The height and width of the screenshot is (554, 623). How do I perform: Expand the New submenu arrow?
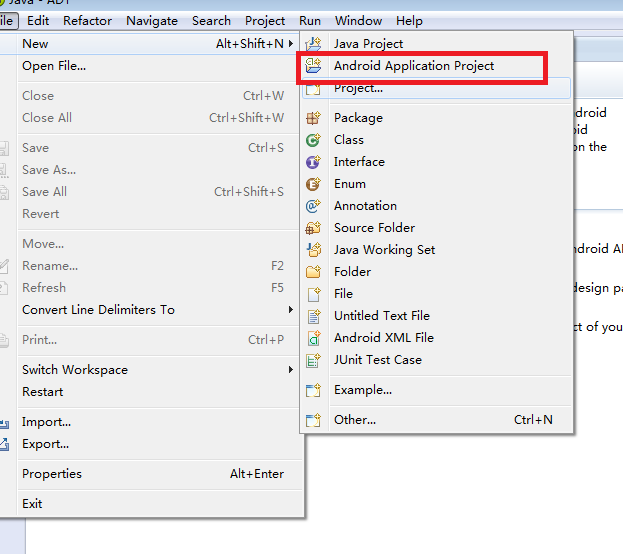click(x=291, y=43)
